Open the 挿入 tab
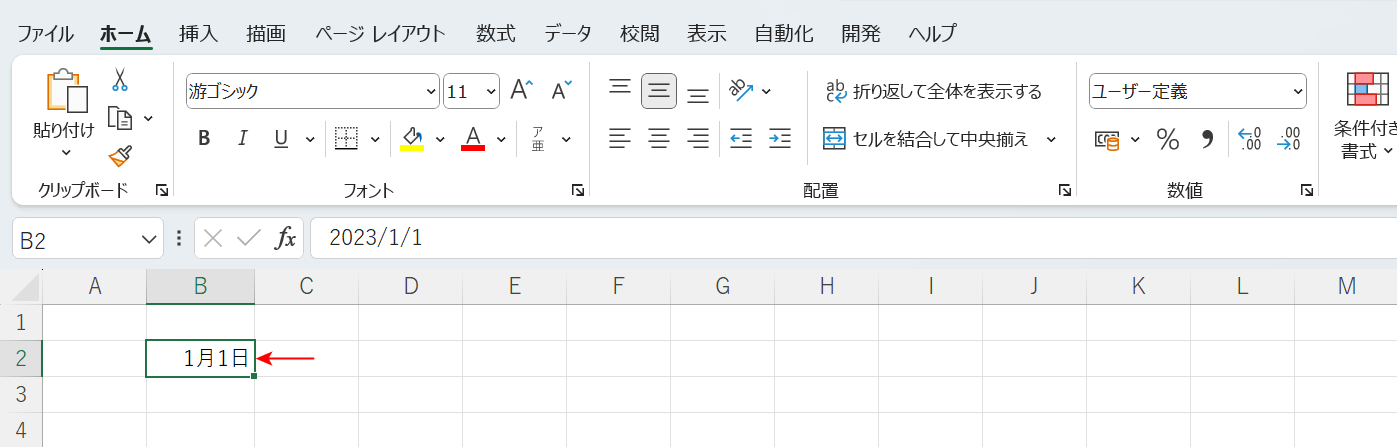Screen dimensions: 1397x447 198,33
